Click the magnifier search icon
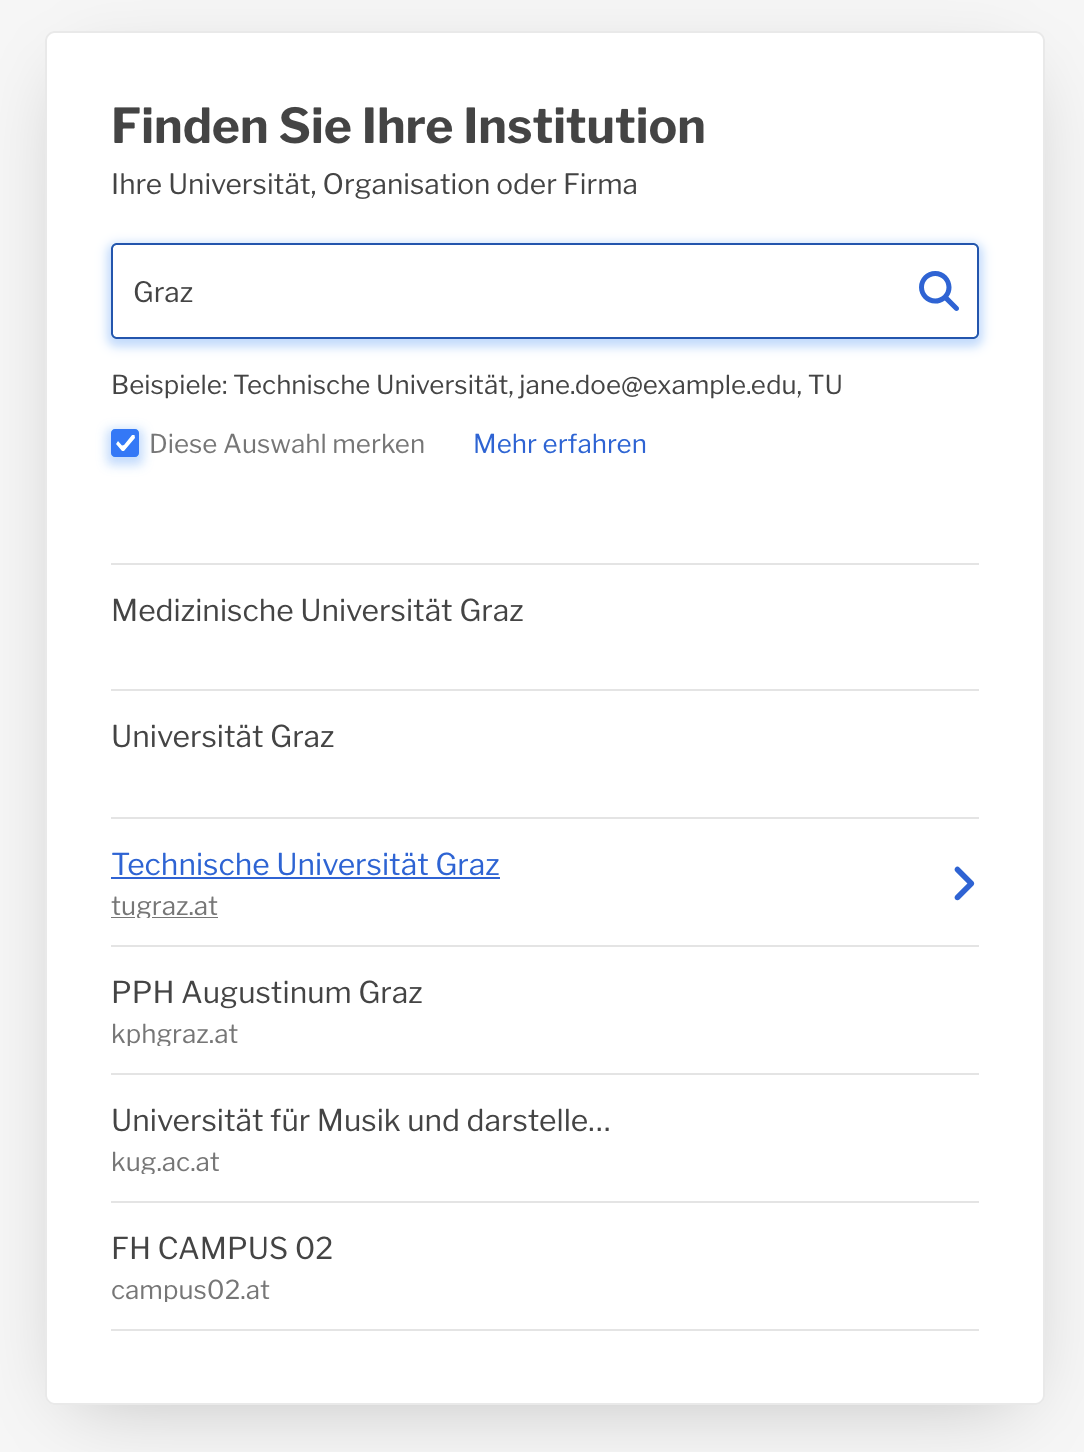Viewport: 1084px width, 1452px height. [x=939, y=291]
